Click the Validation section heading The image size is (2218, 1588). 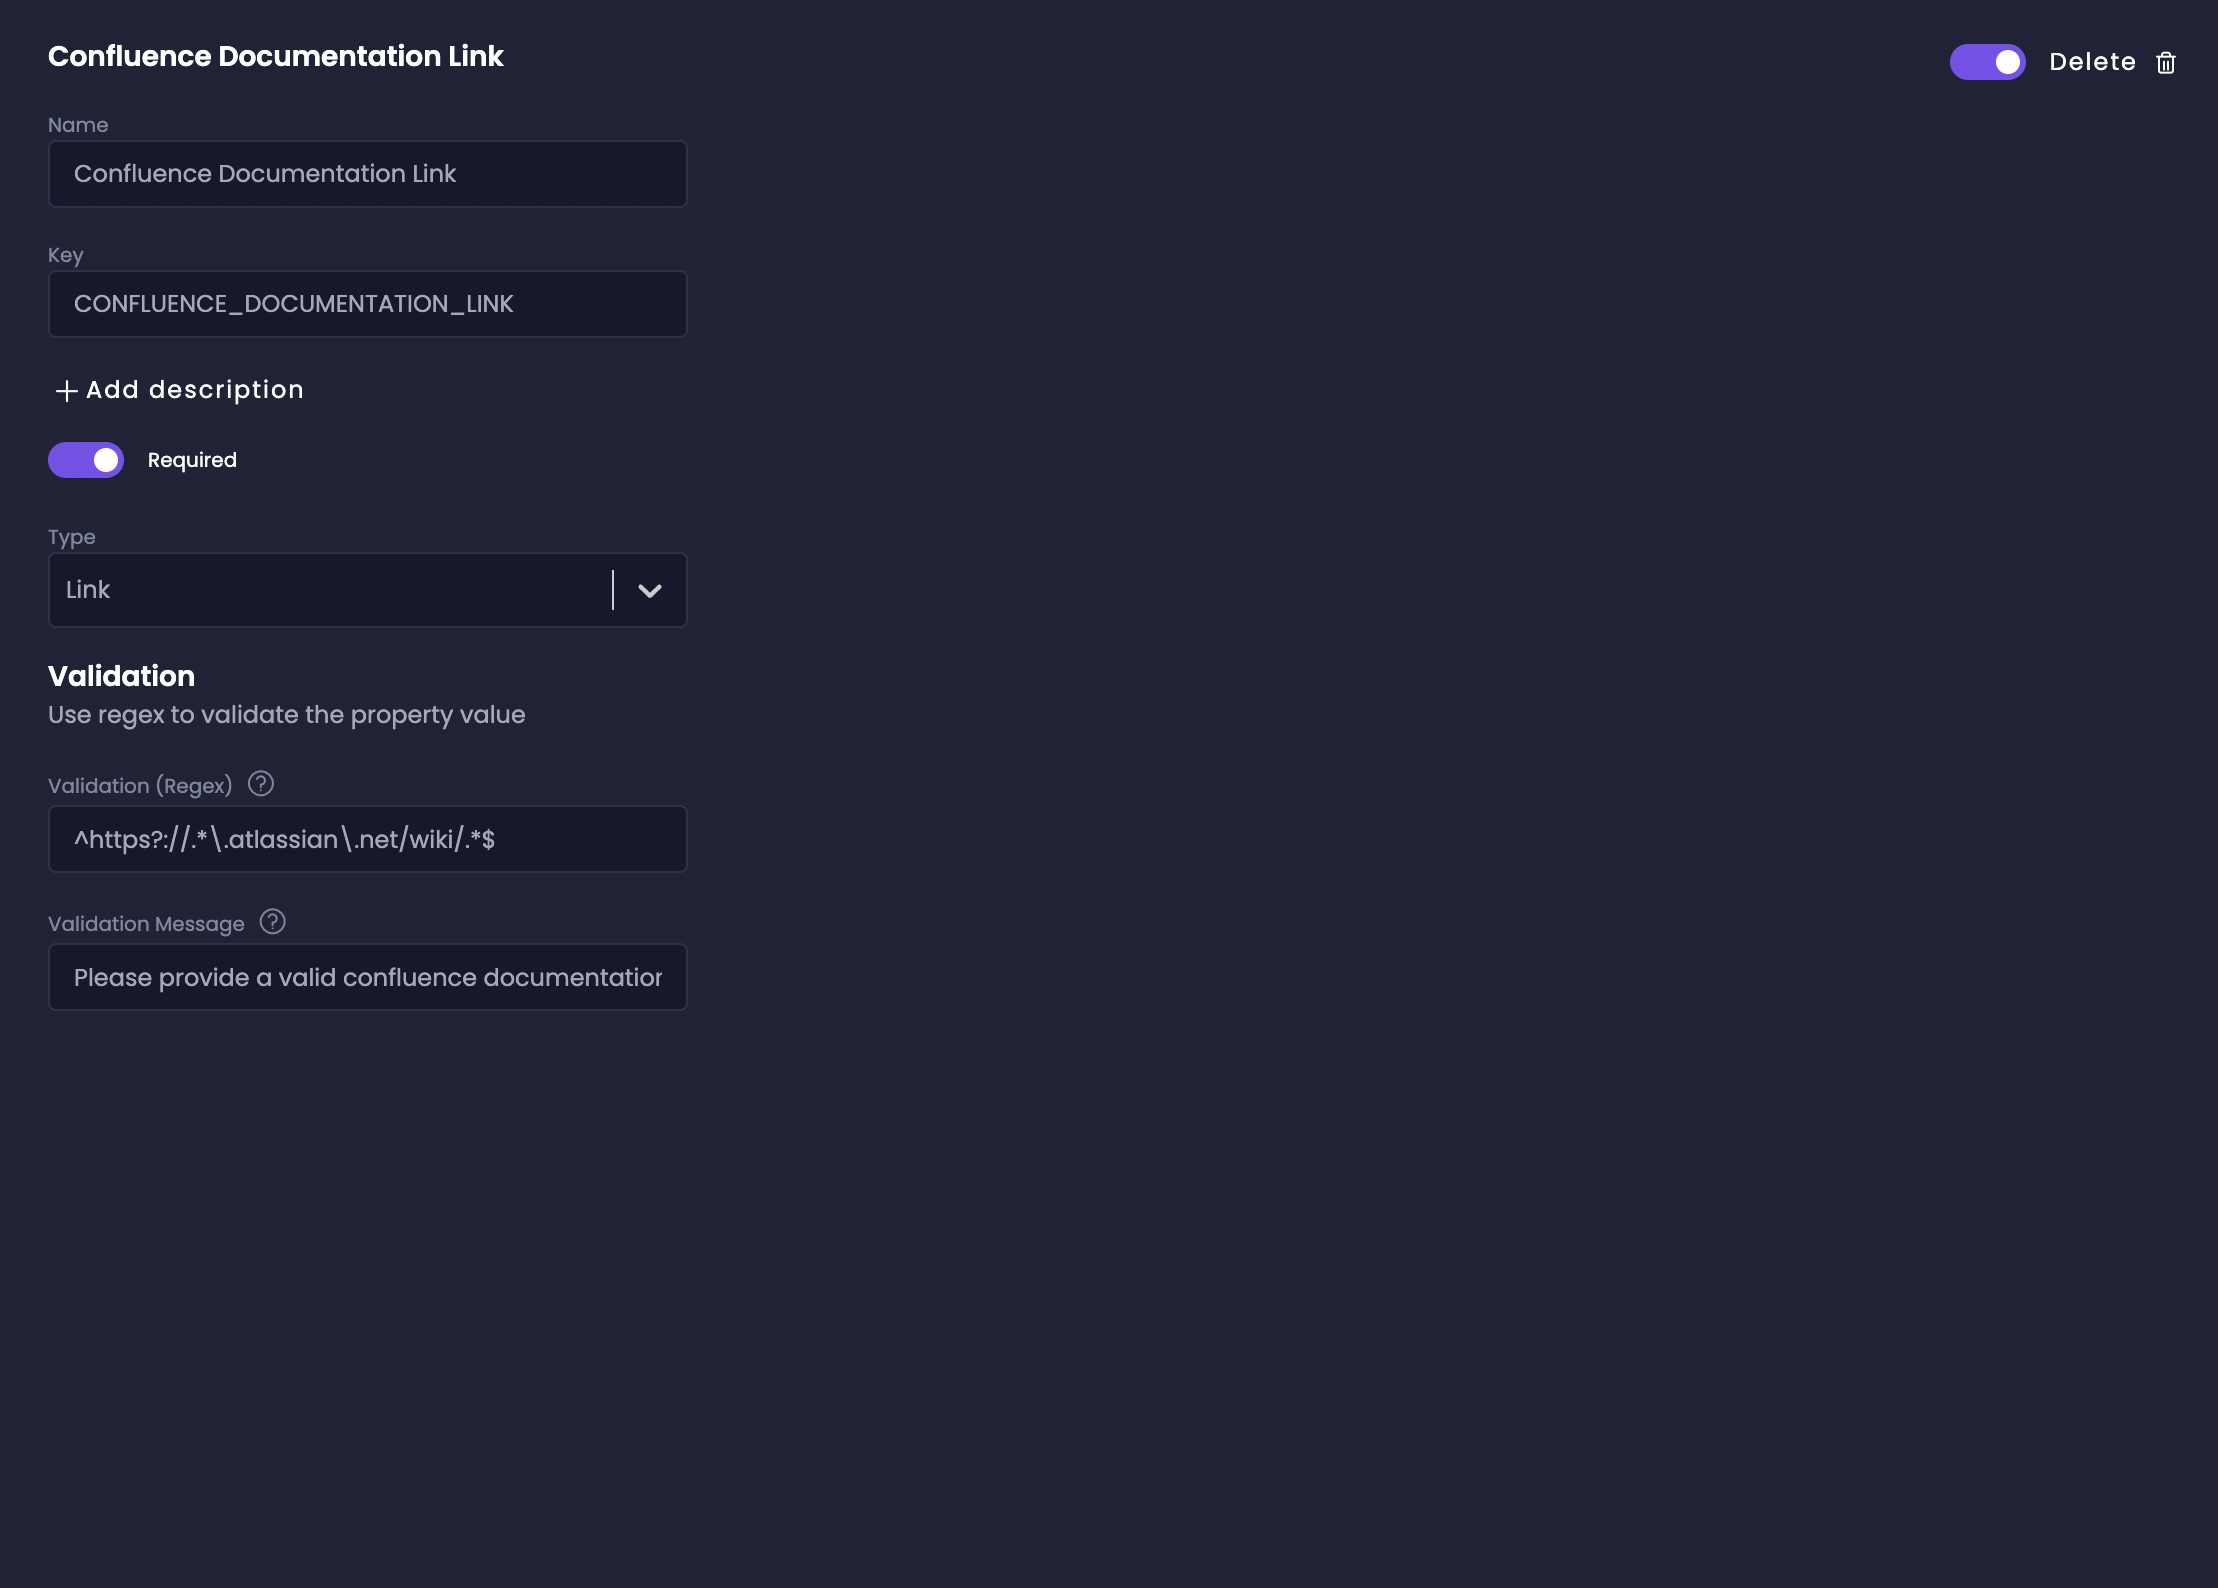121,676
